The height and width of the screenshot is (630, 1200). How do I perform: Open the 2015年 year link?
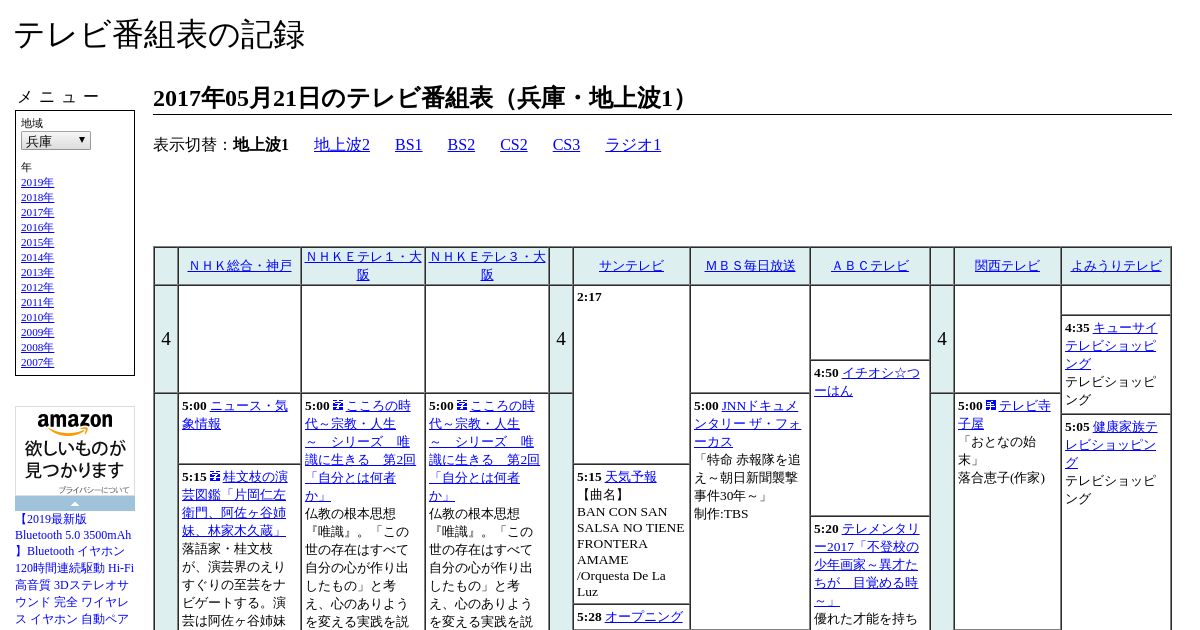37,243
